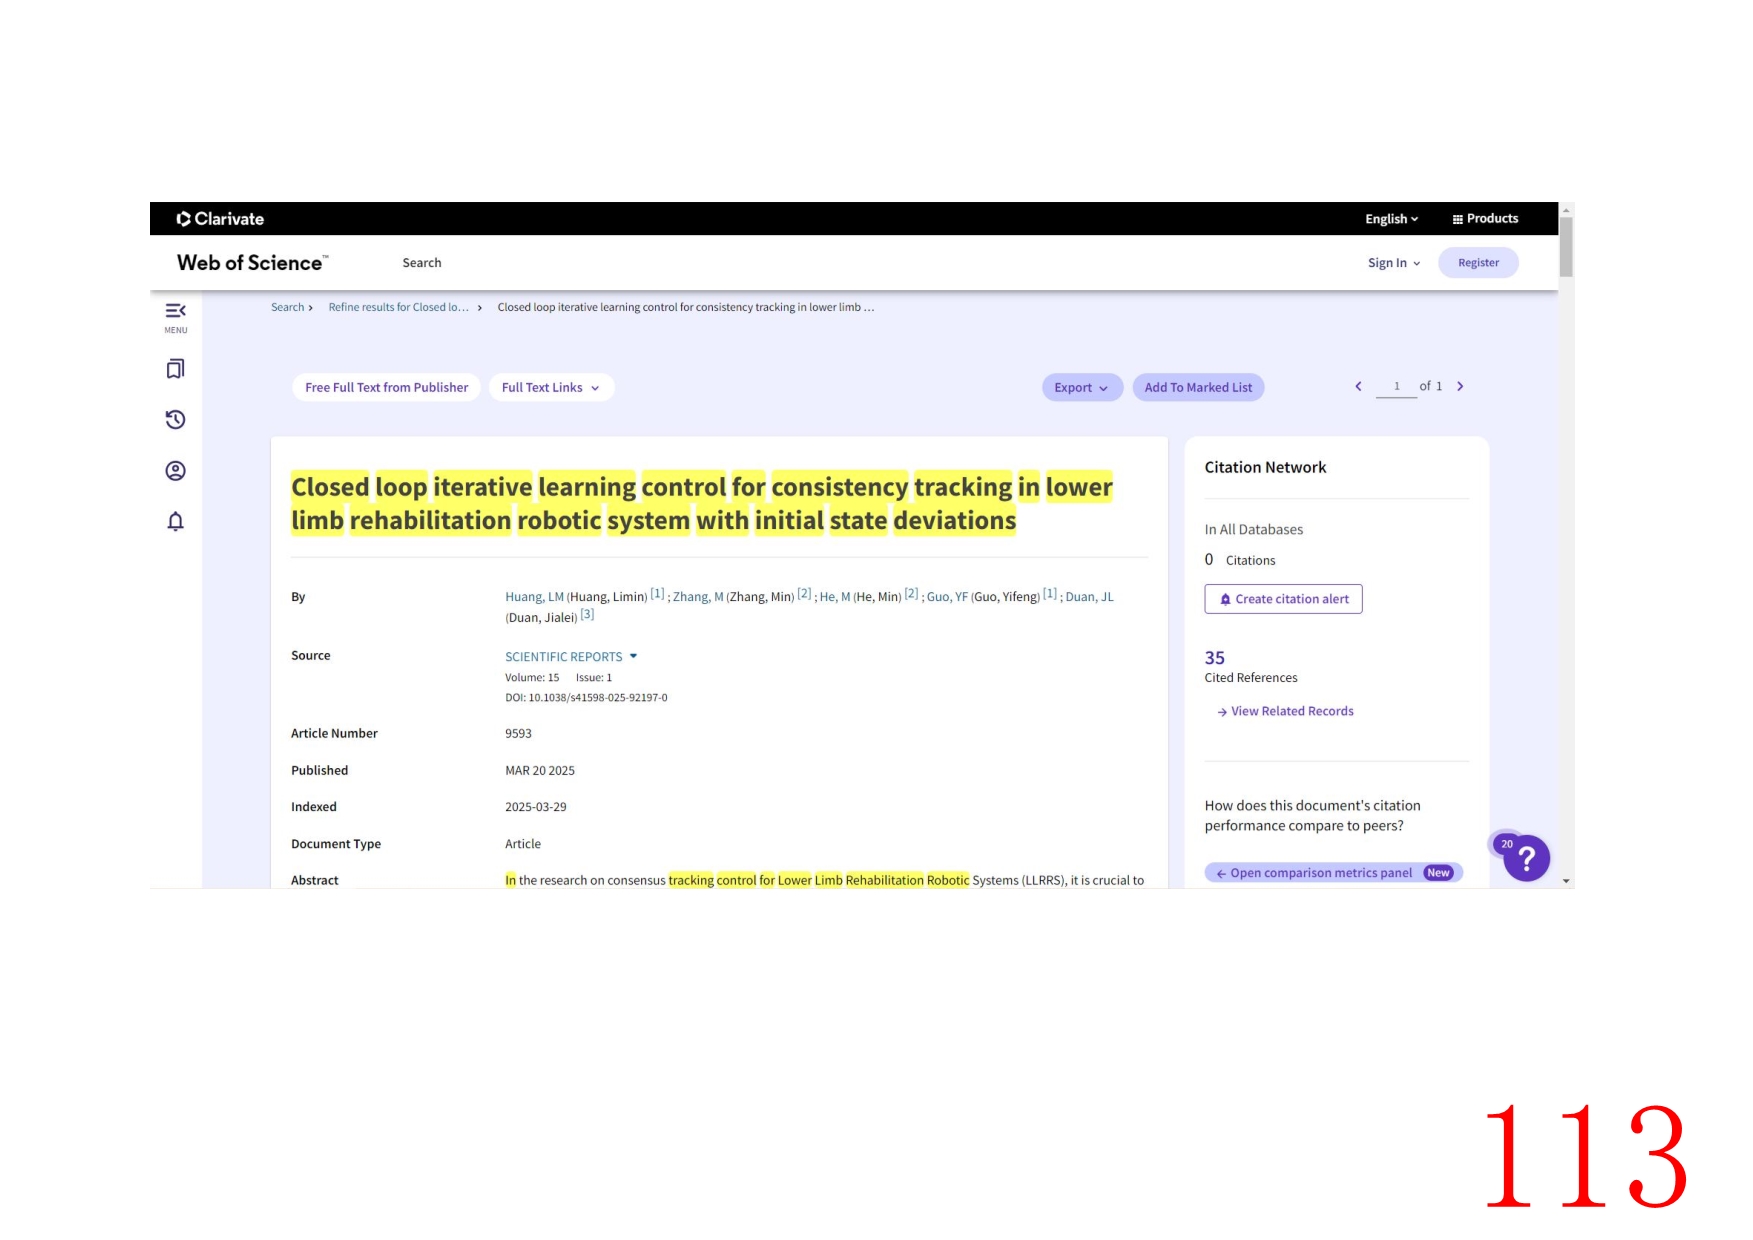Screen dimensions: 1753x1240
Task: Expand Full Text Links dropdown
Action: click(x=550, y=388)
